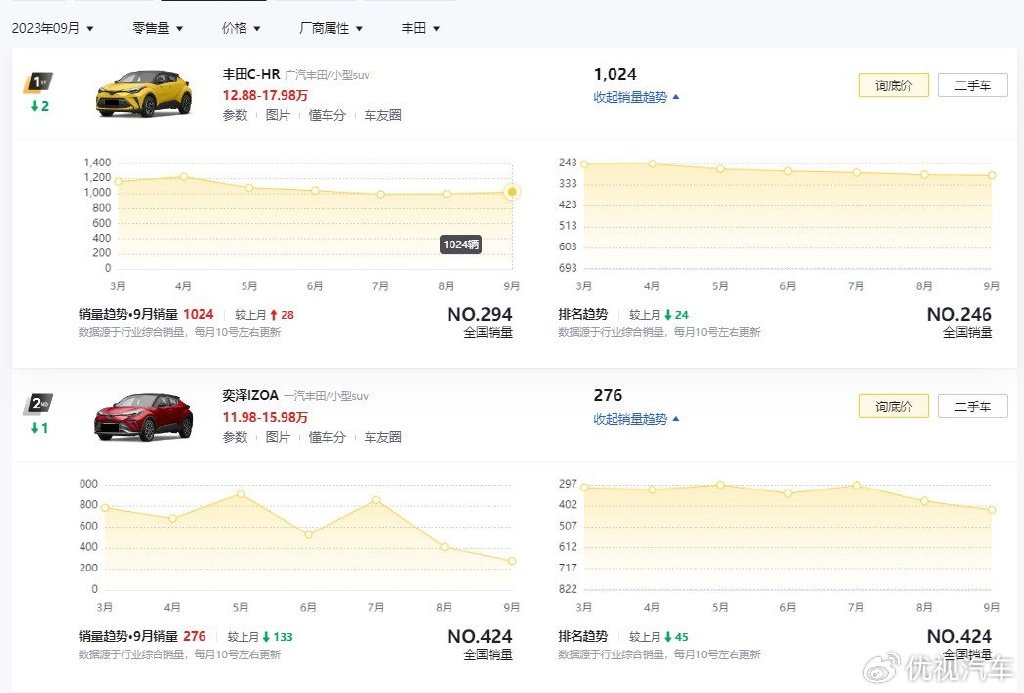
Task: Click the price text 12.88-17.98万
Action: click(265, 95)
